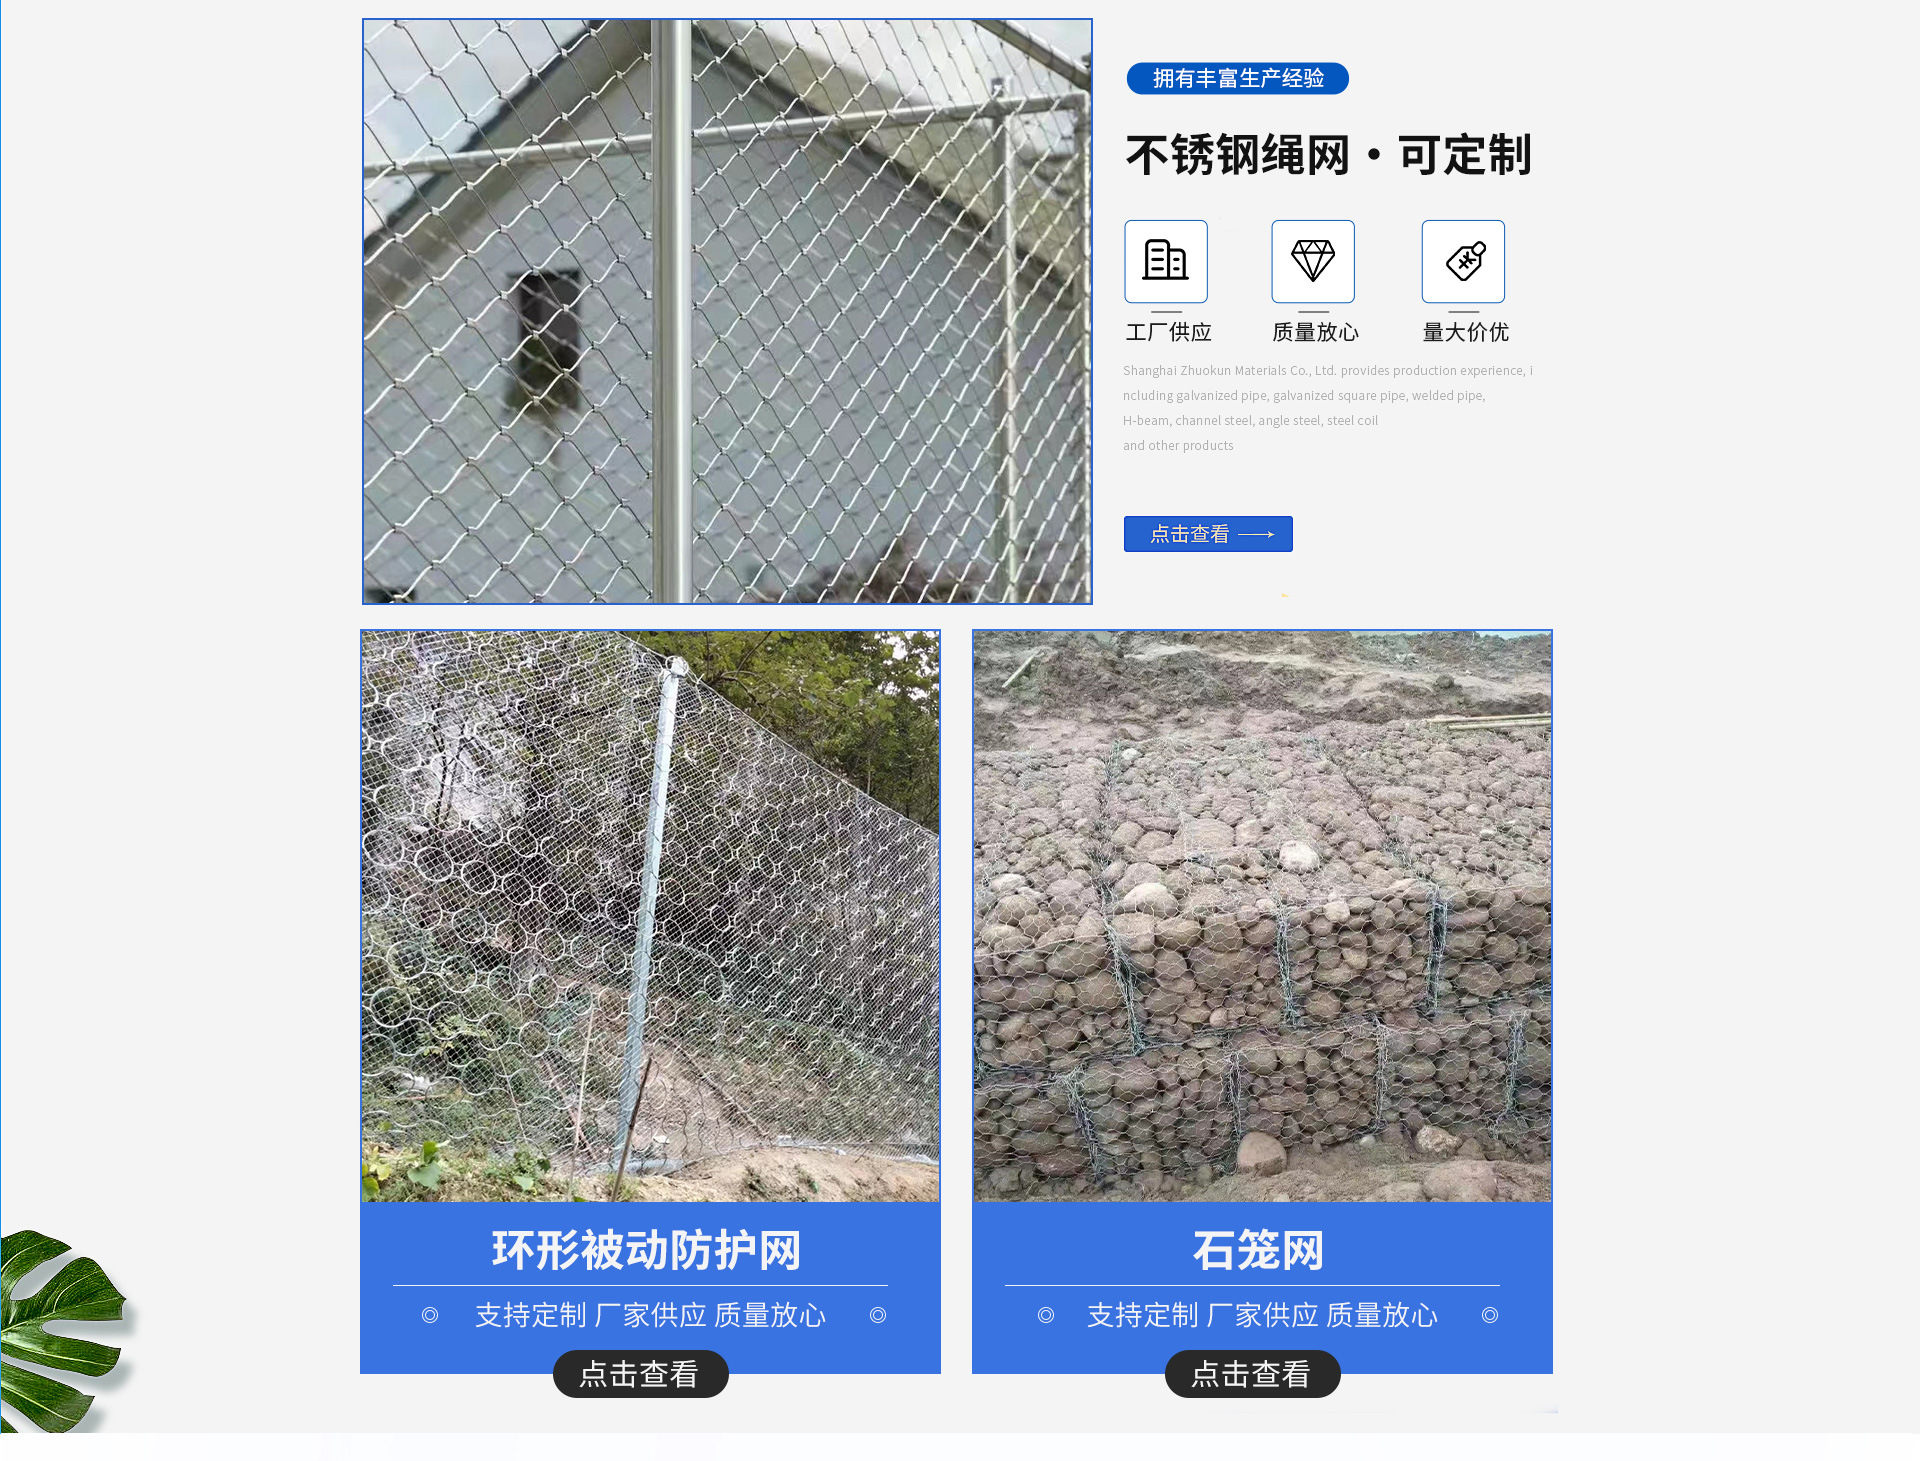Click the price tag discount icon
Screen dimensions: 1920x1461
[1463, 261]
